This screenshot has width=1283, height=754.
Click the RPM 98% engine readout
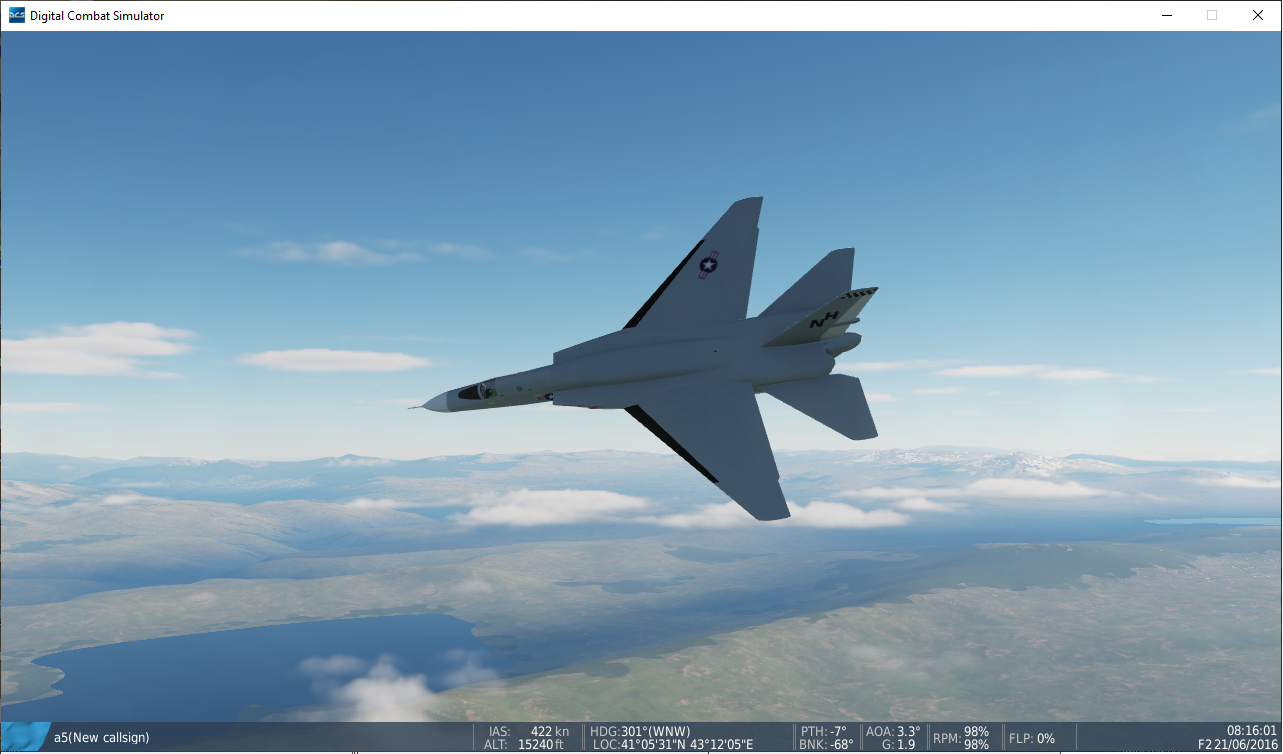(960, 738)
